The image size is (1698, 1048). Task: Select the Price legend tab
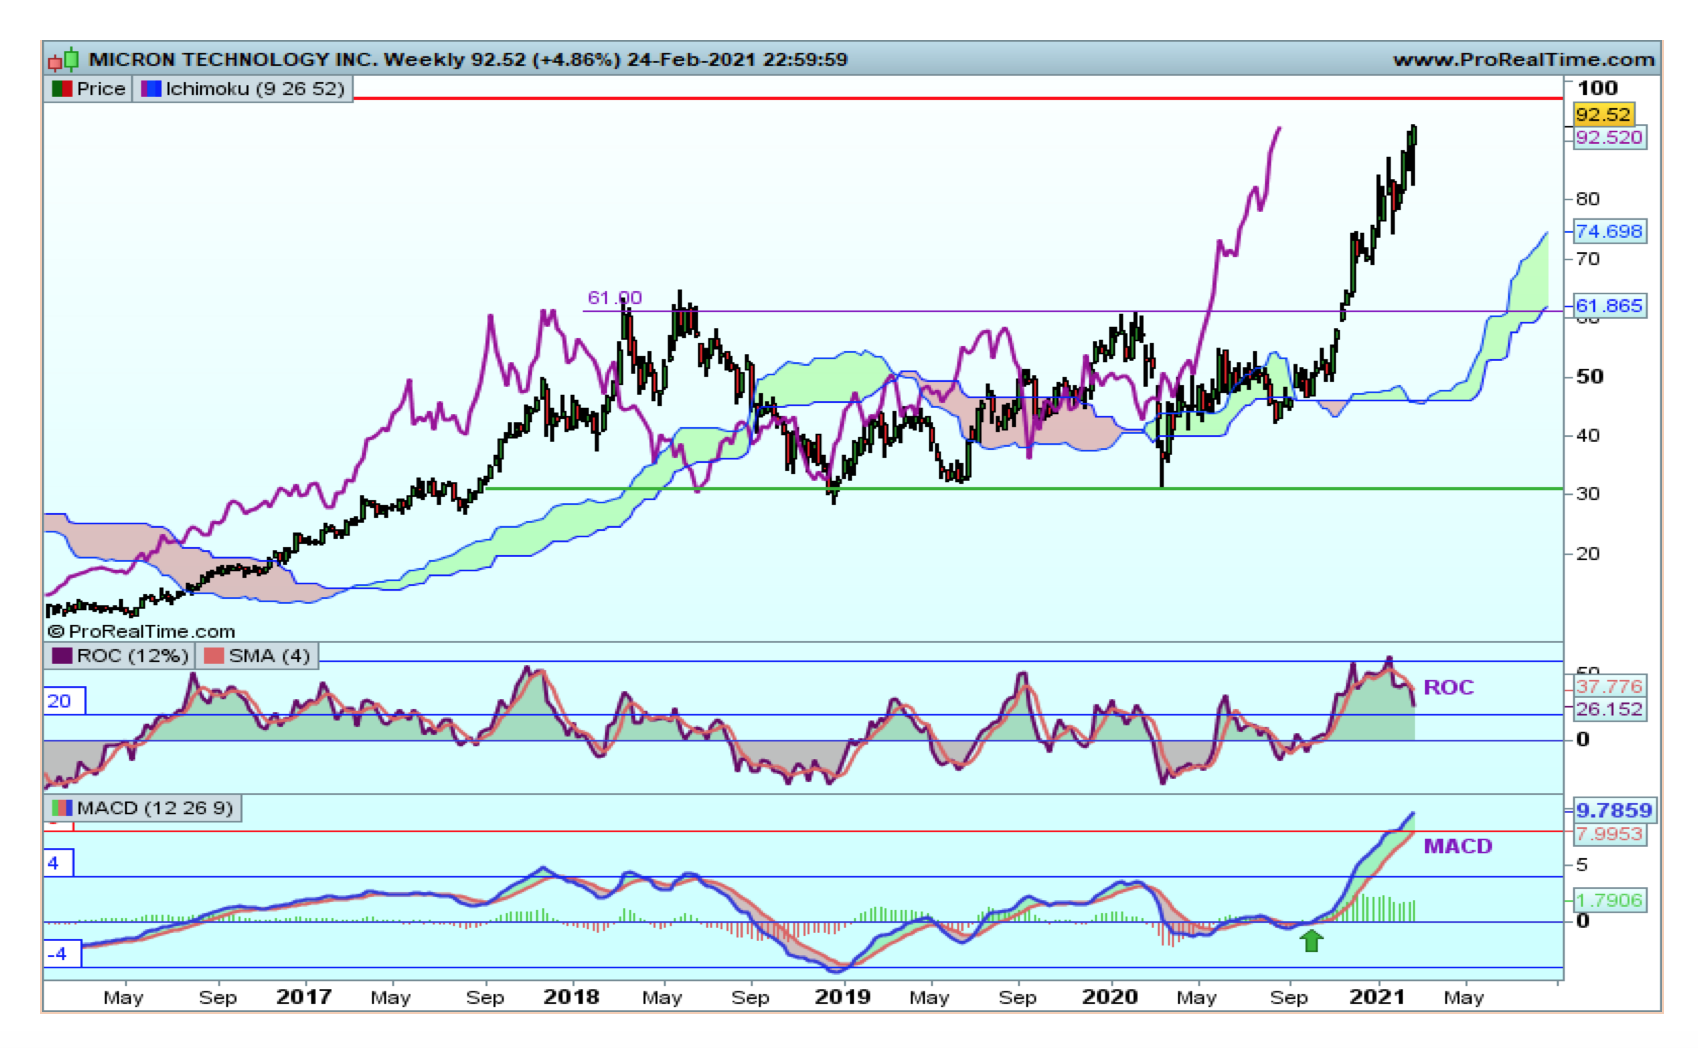click(89, 89)
